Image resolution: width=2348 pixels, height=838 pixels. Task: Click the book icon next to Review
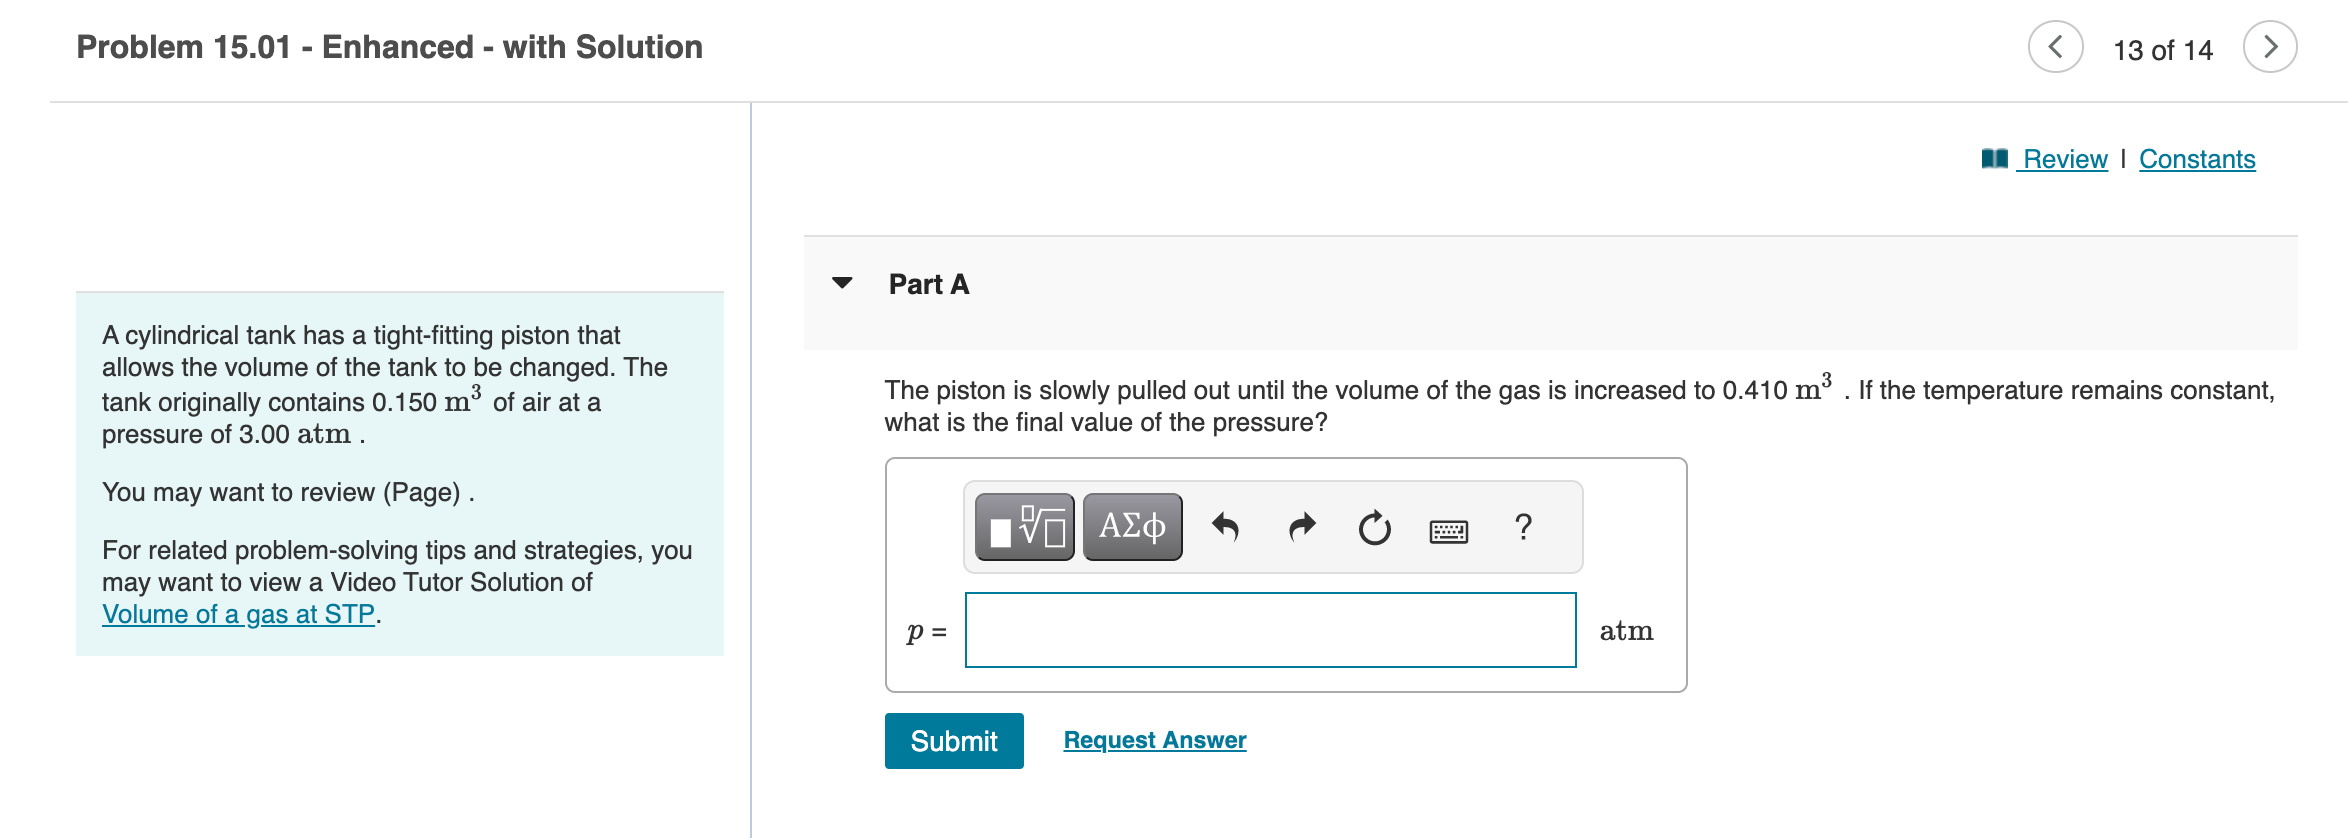click(x=1994, y=158)
